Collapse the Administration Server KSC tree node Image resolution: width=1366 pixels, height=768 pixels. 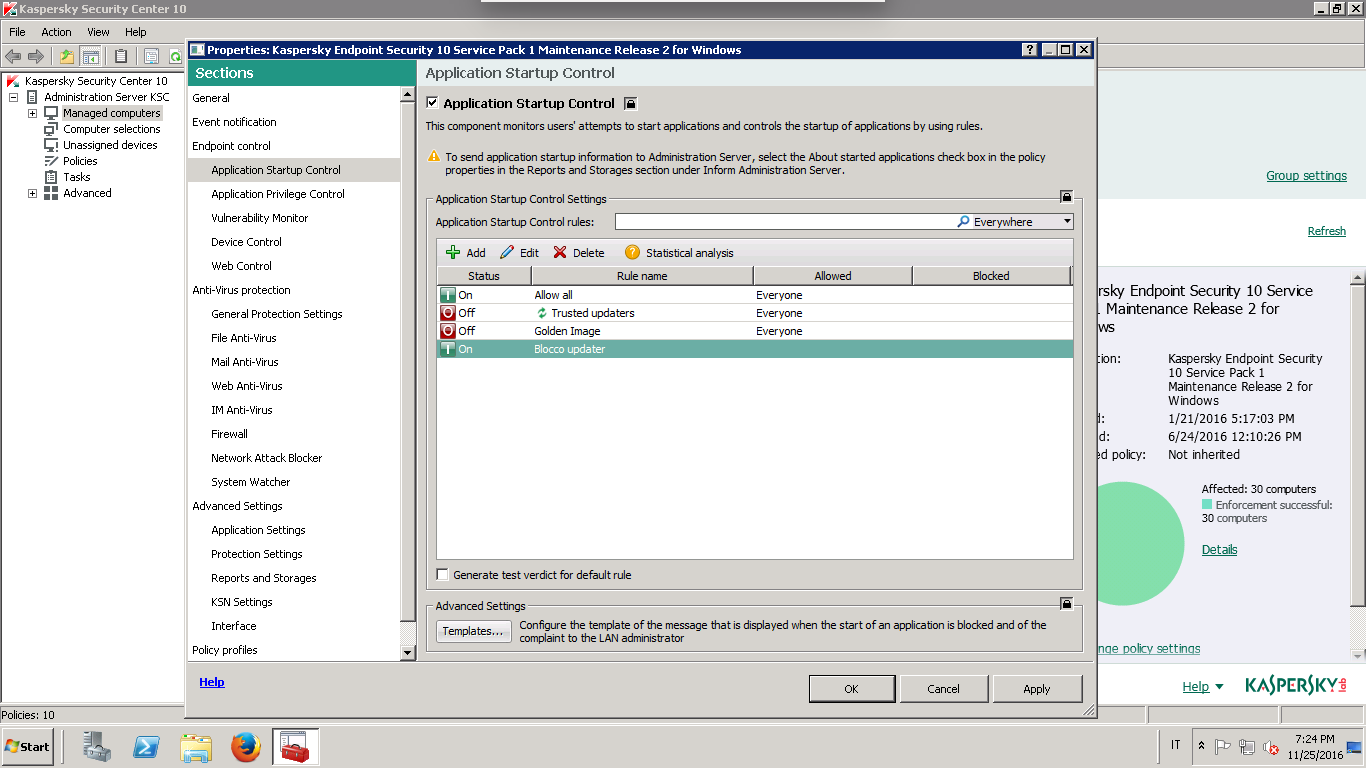[14, 97]
